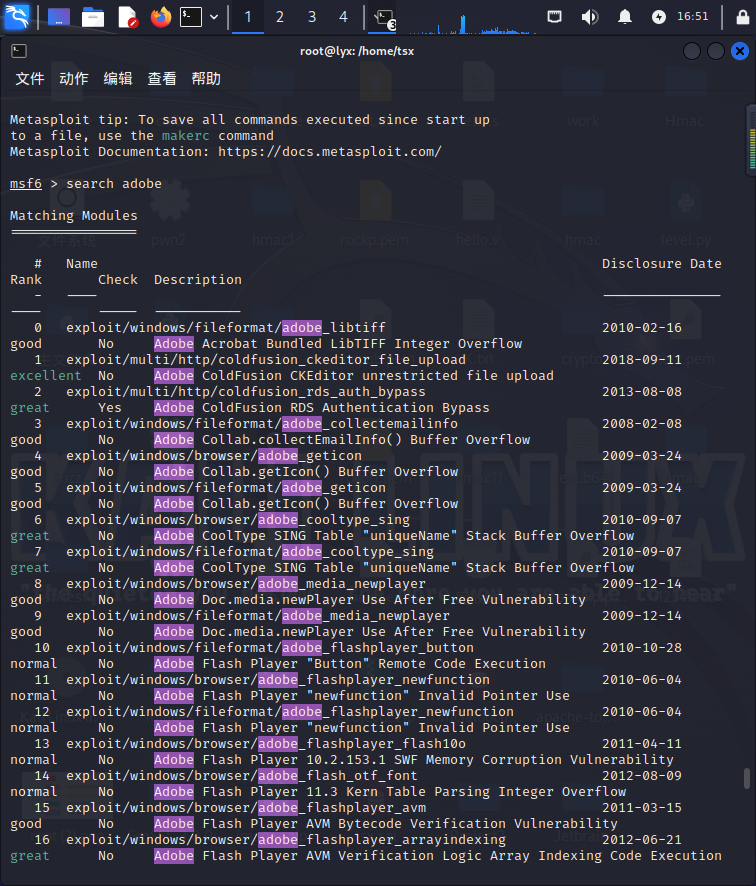Click browser/adobe_flashplayer_newfunction module path
Viewport: 756px width, 886px height.
click(278, 680)
